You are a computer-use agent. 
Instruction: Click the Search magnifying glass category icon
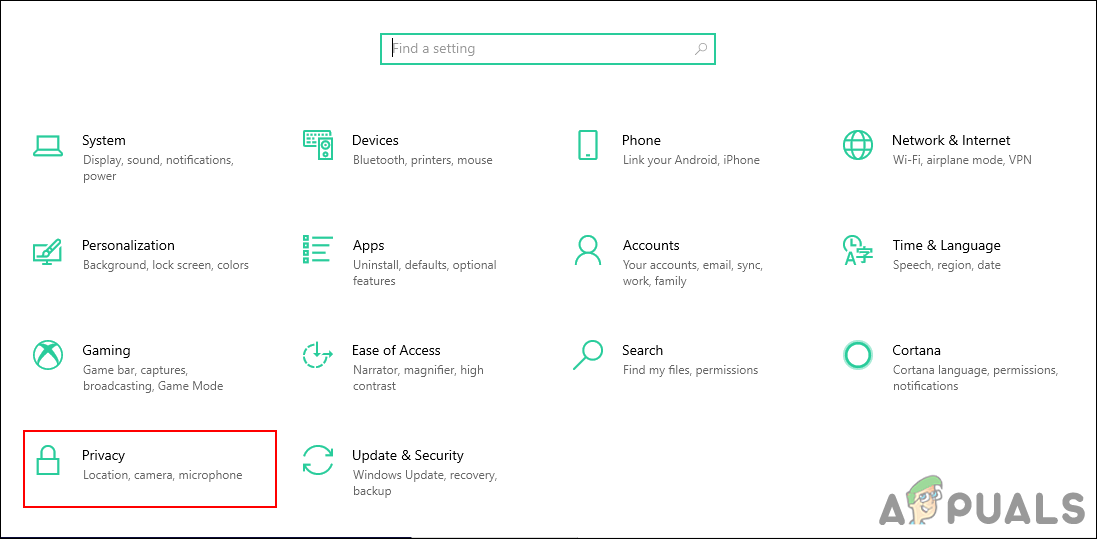588,355
